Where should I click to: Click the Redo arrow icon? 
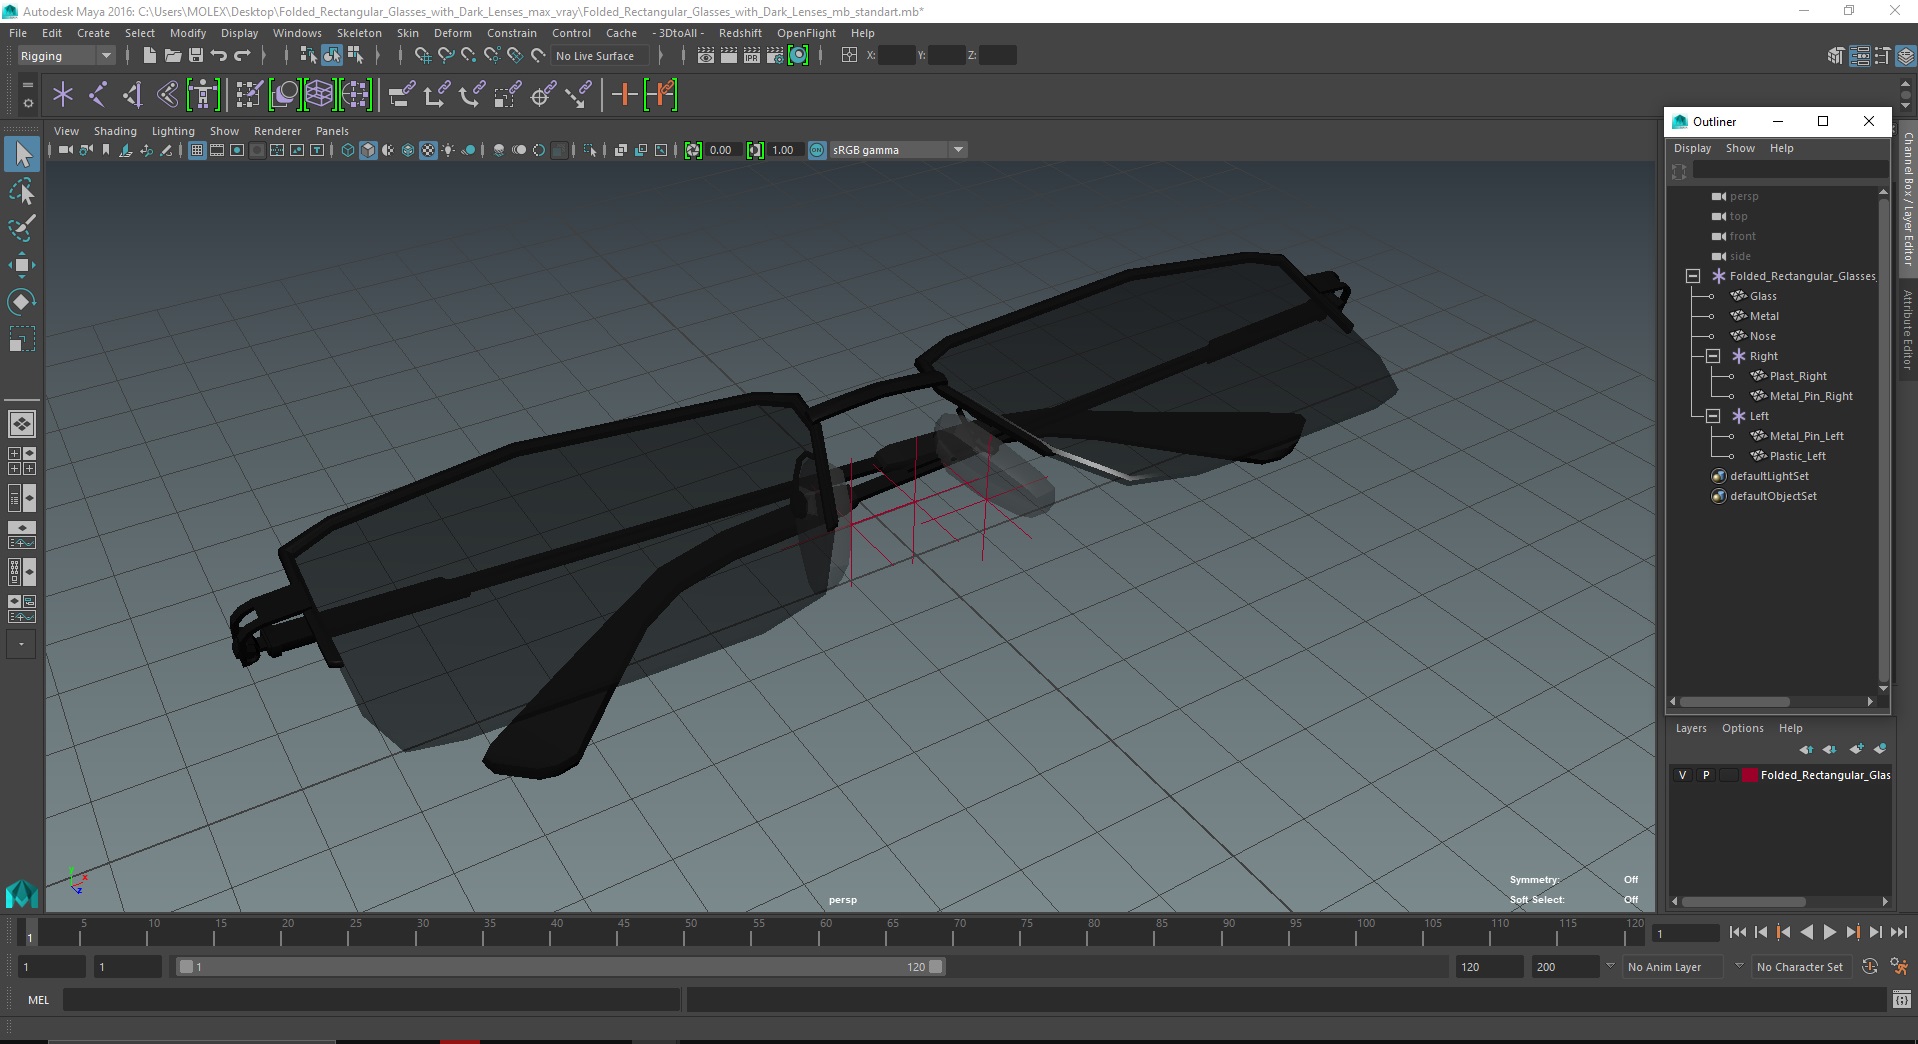(242, 56)
